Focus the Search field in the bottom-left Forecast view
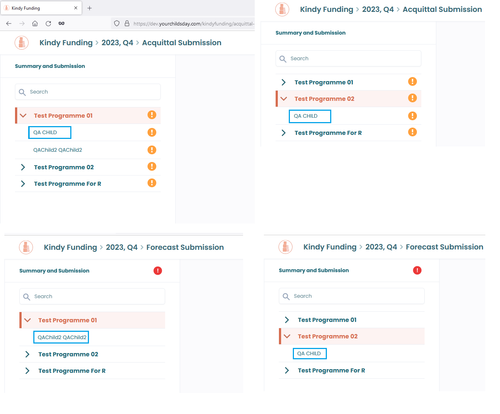This screenshot has width=500, height=414. pos(92,296)
